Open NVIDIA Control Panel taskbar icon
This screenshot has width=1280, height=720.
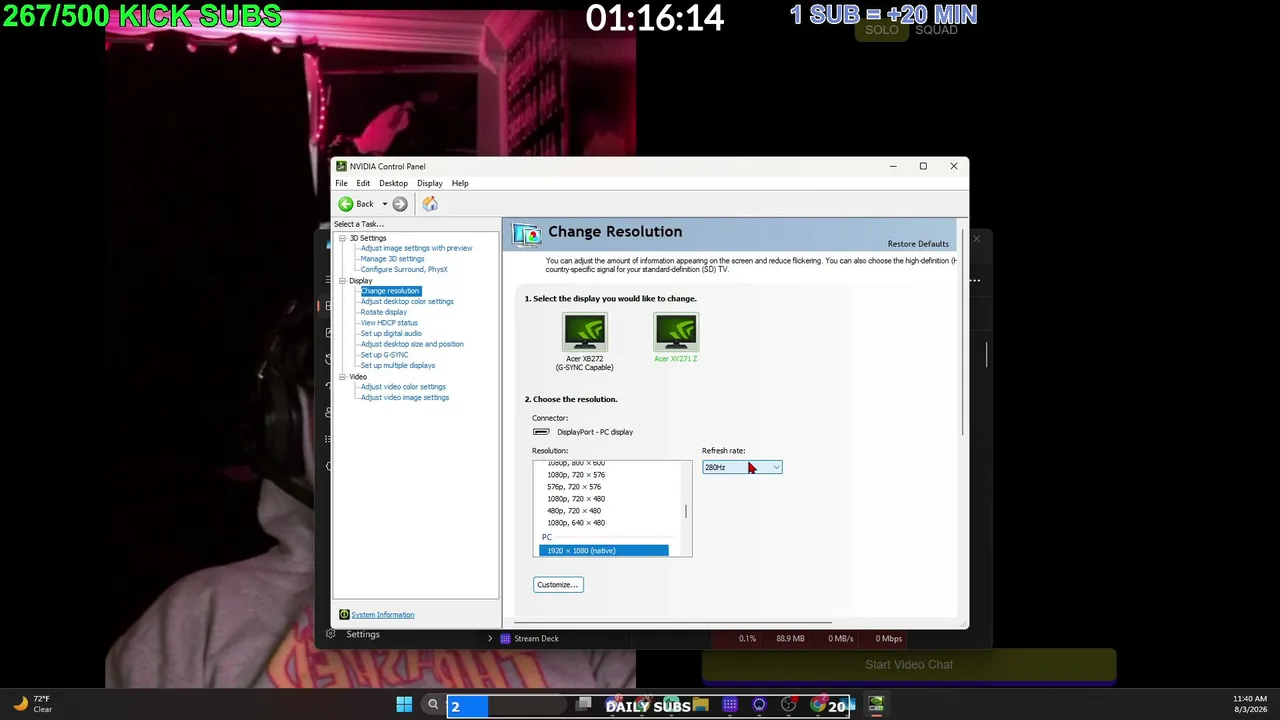coord(876,705)
